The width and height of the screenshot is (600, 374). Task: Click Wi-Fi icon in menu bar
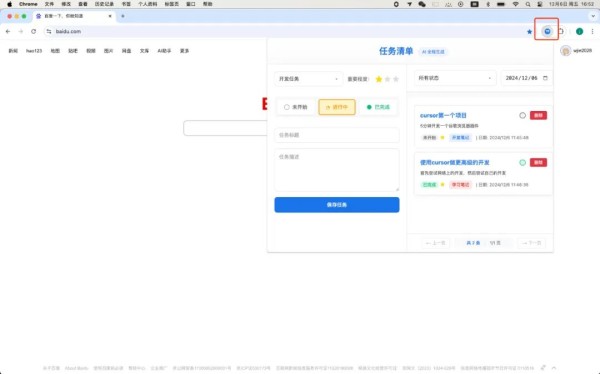click(x=515, y=4)
